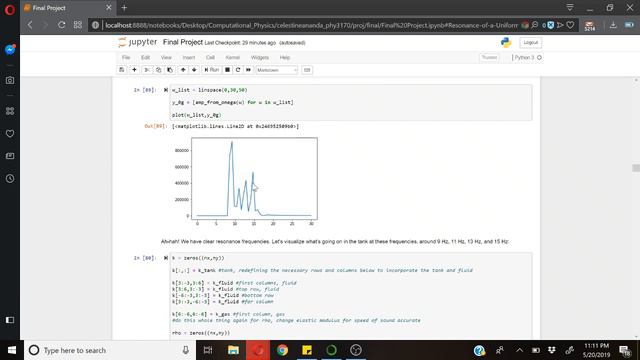Viewport: 640px width, 360px height.
Task: Click the Python 3 kernel indicator
Action: [527, 58]
